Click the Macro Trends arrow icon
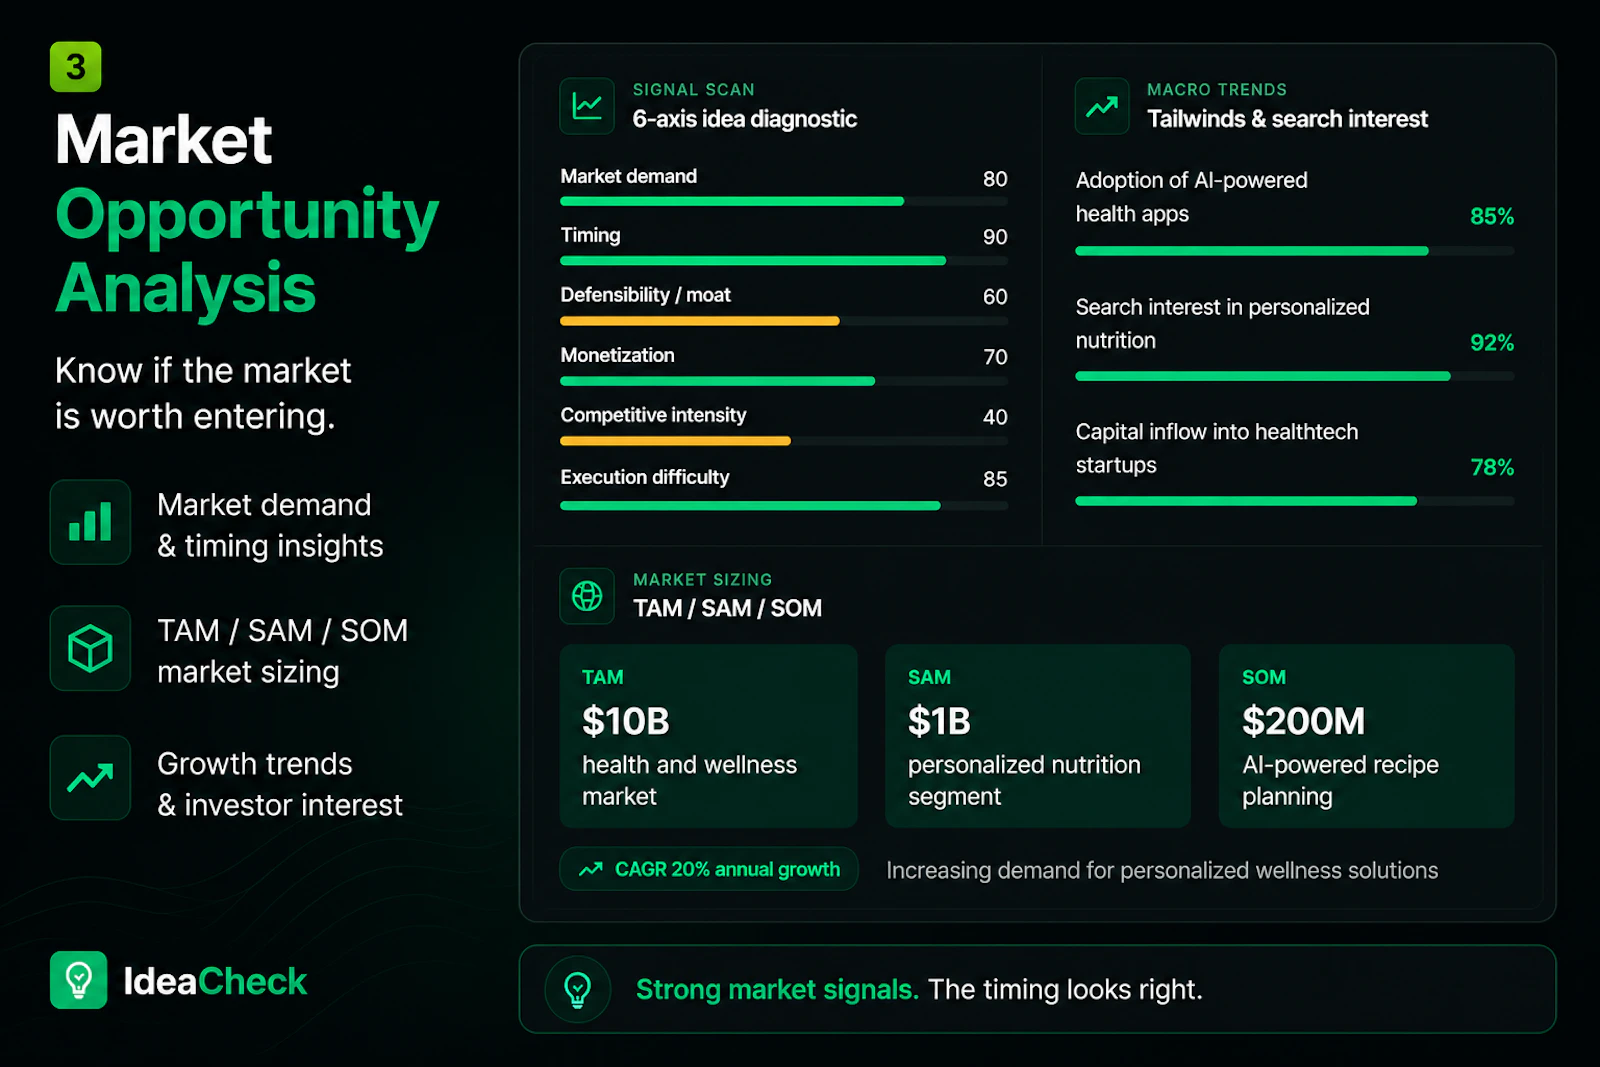 click(1102, 106)
